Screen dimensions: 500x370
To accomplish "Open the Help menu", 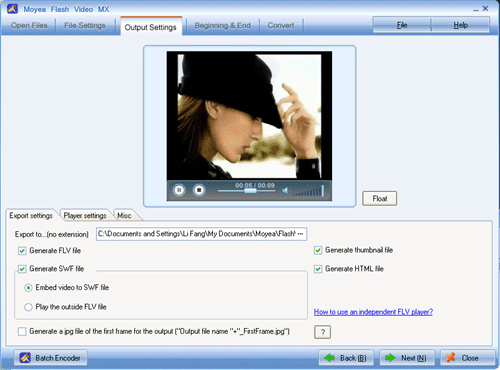I will 460,25.
